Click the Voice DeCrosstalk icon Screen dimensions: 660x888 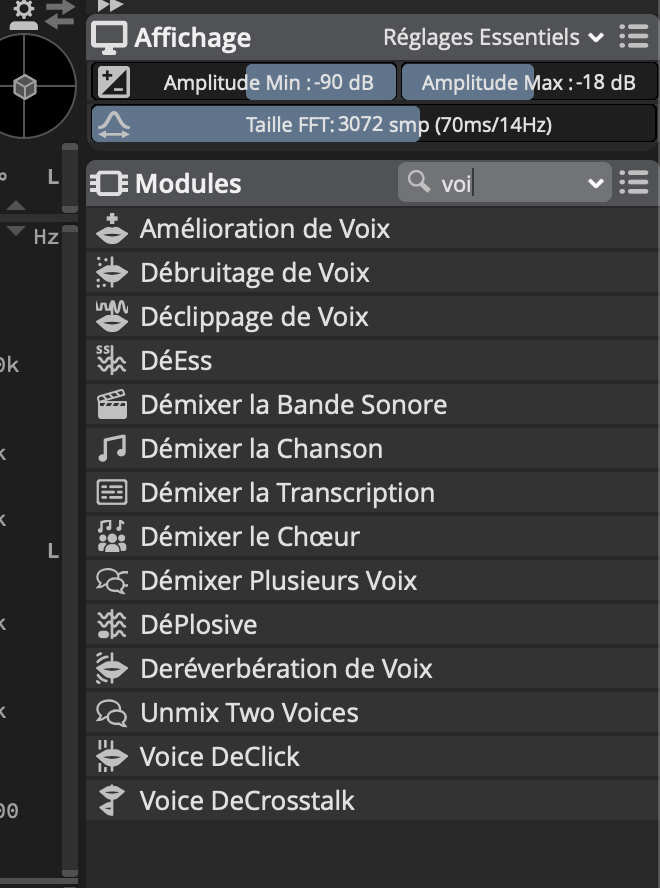[111, 800]
